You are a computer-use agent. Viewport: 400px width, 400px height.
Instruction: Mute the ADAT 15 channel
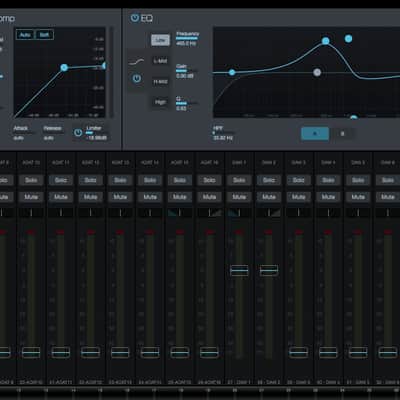180,197
